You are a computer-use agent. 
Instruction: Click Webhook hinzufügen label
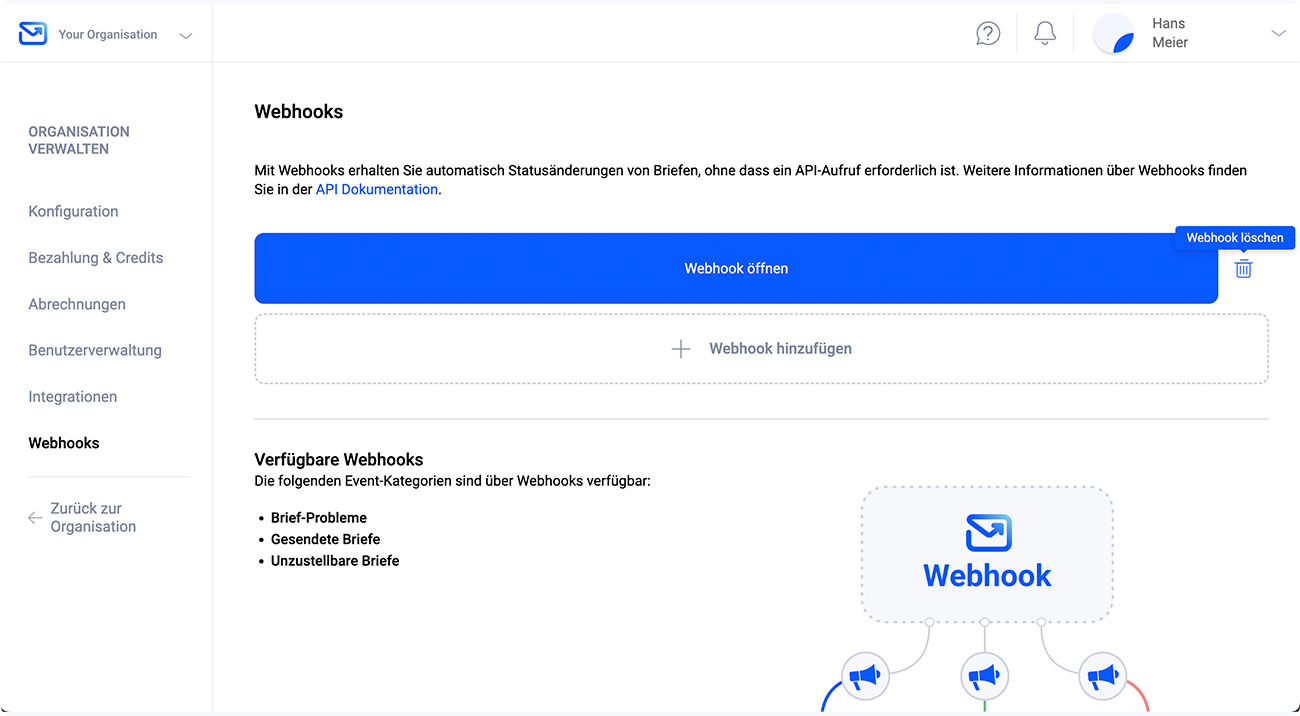(x=781, y=349)
